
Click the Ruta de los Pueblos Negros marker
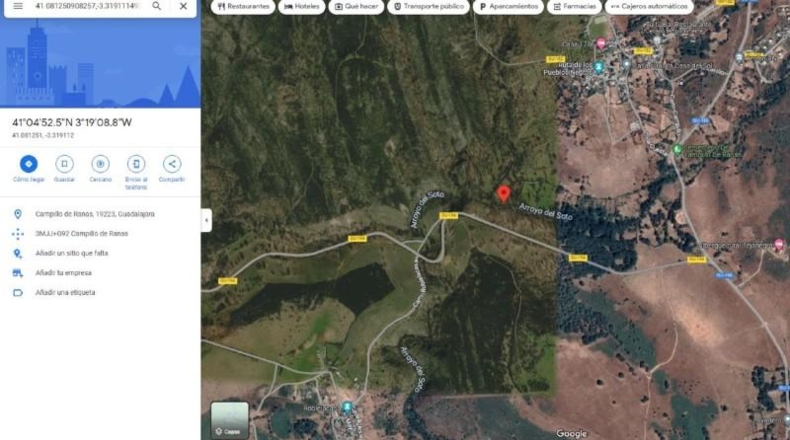click(599, 67)
